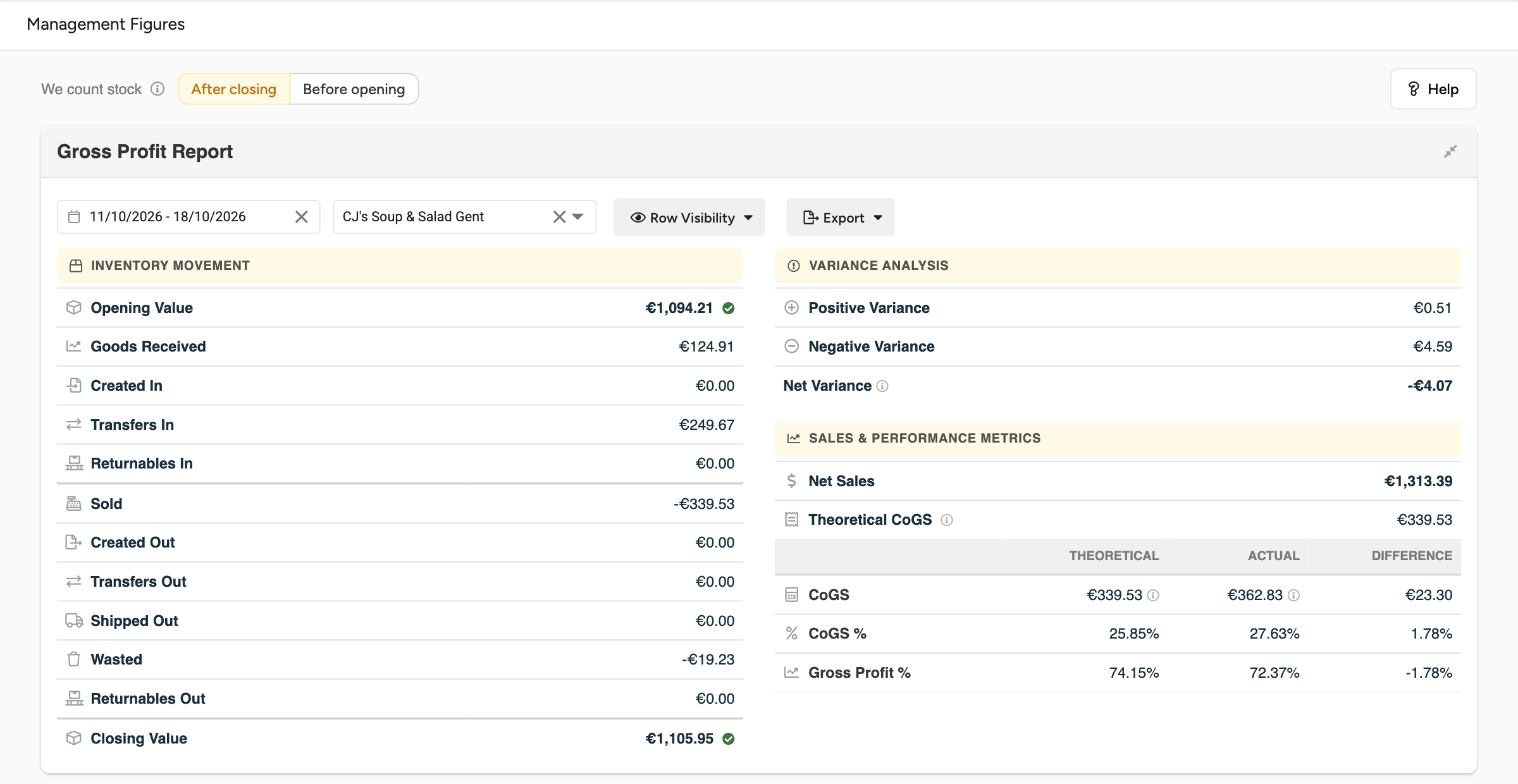Click the Transfers In arrows icon

[x=73, y=425]
